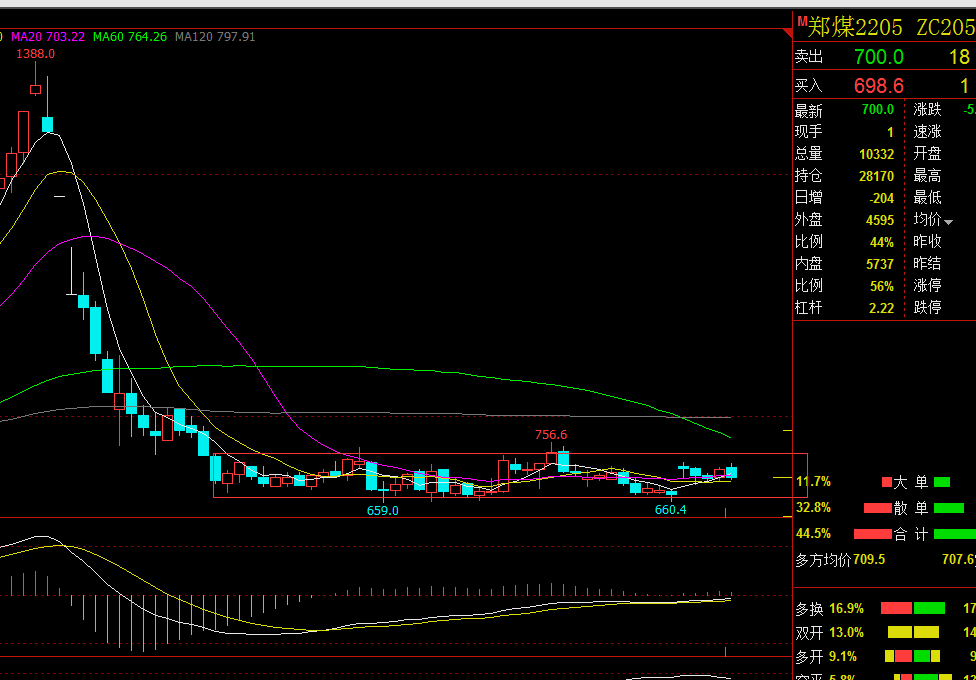Click the 涨跌 label
The height and width of the screenshot is (680, 976).
click(927, 110)
